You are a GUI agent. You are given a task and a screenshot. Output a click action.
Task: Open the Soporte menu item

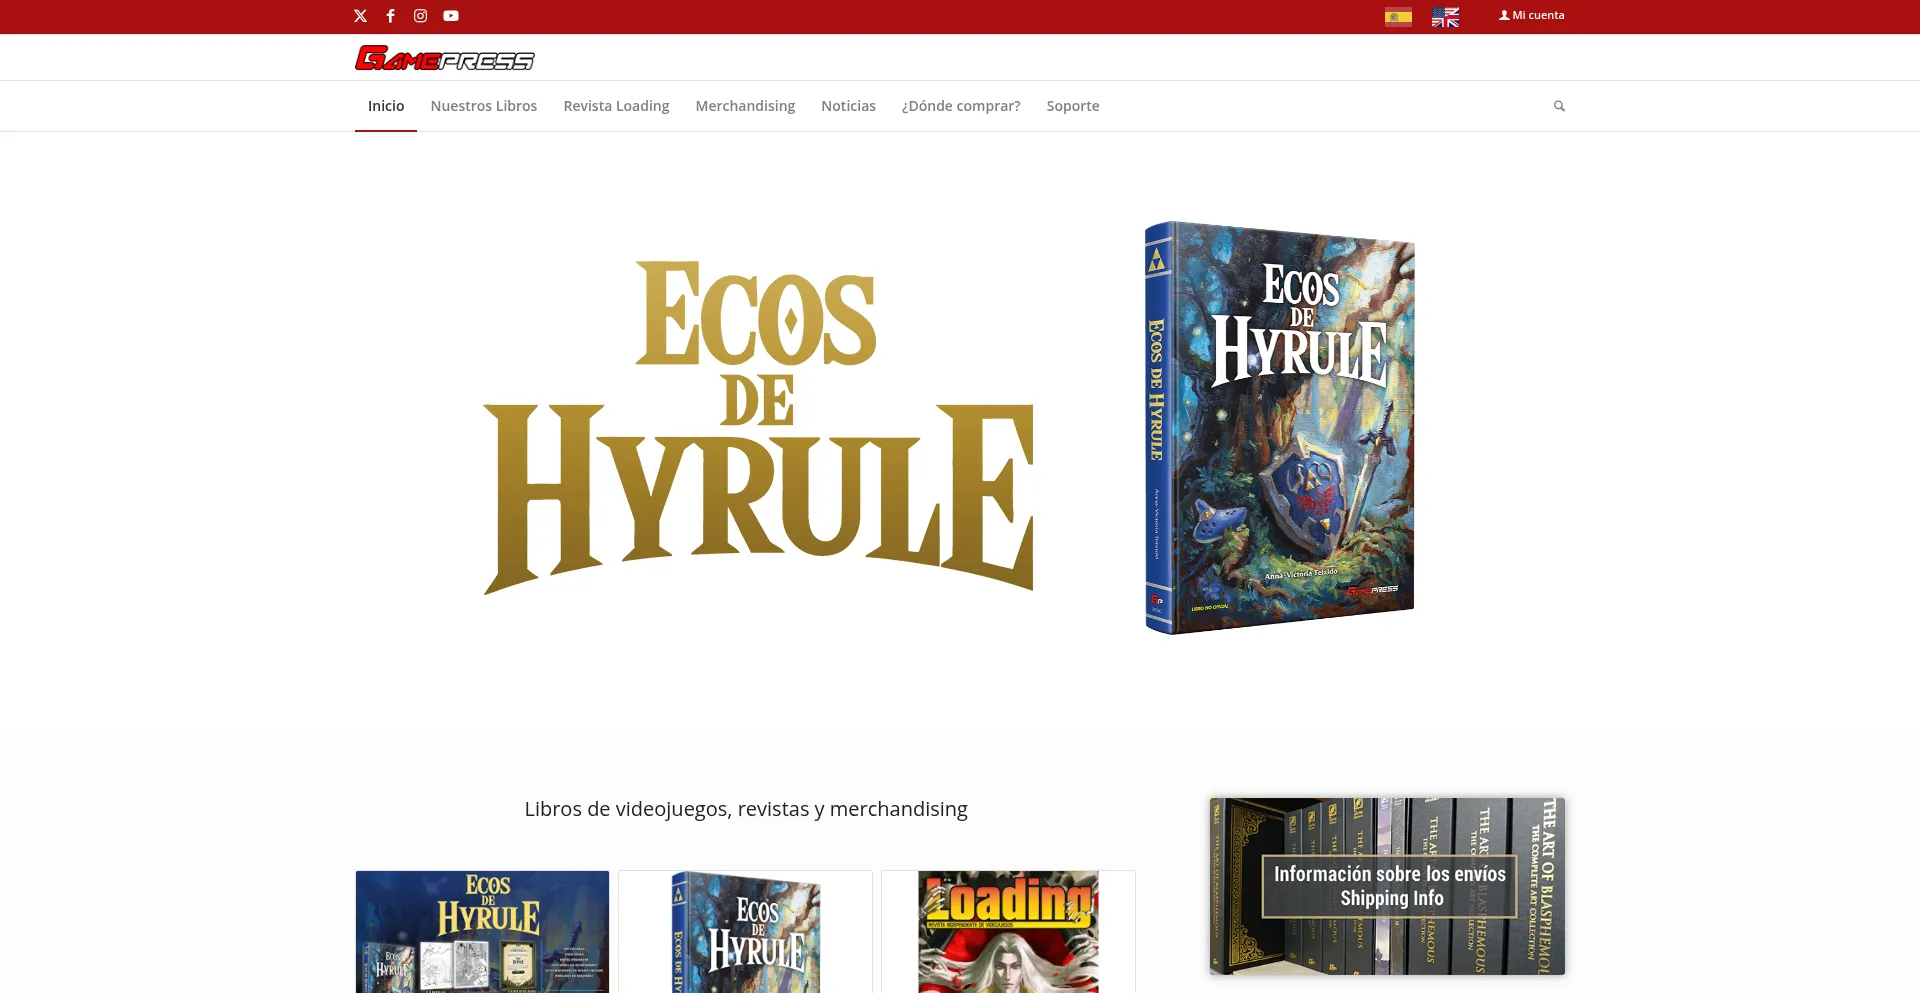1073,106
